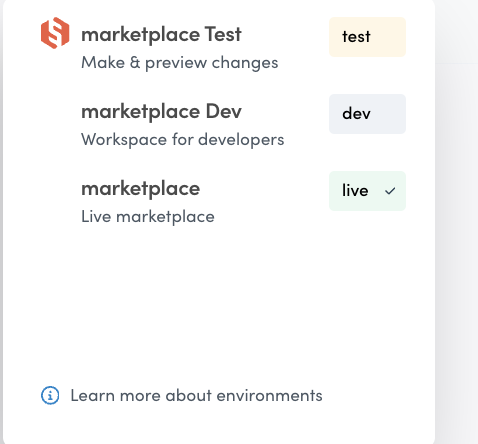Click the 'Live marketplace' description text

148,217
